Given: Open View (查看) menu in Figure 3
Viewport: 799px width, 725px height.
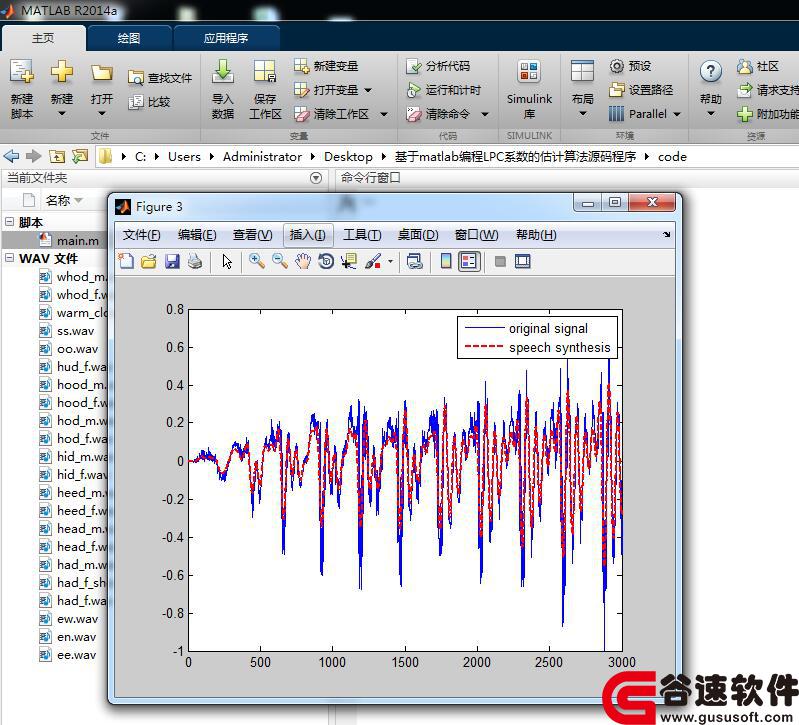Looking at the screenshot, I should [x=252, y=235].
